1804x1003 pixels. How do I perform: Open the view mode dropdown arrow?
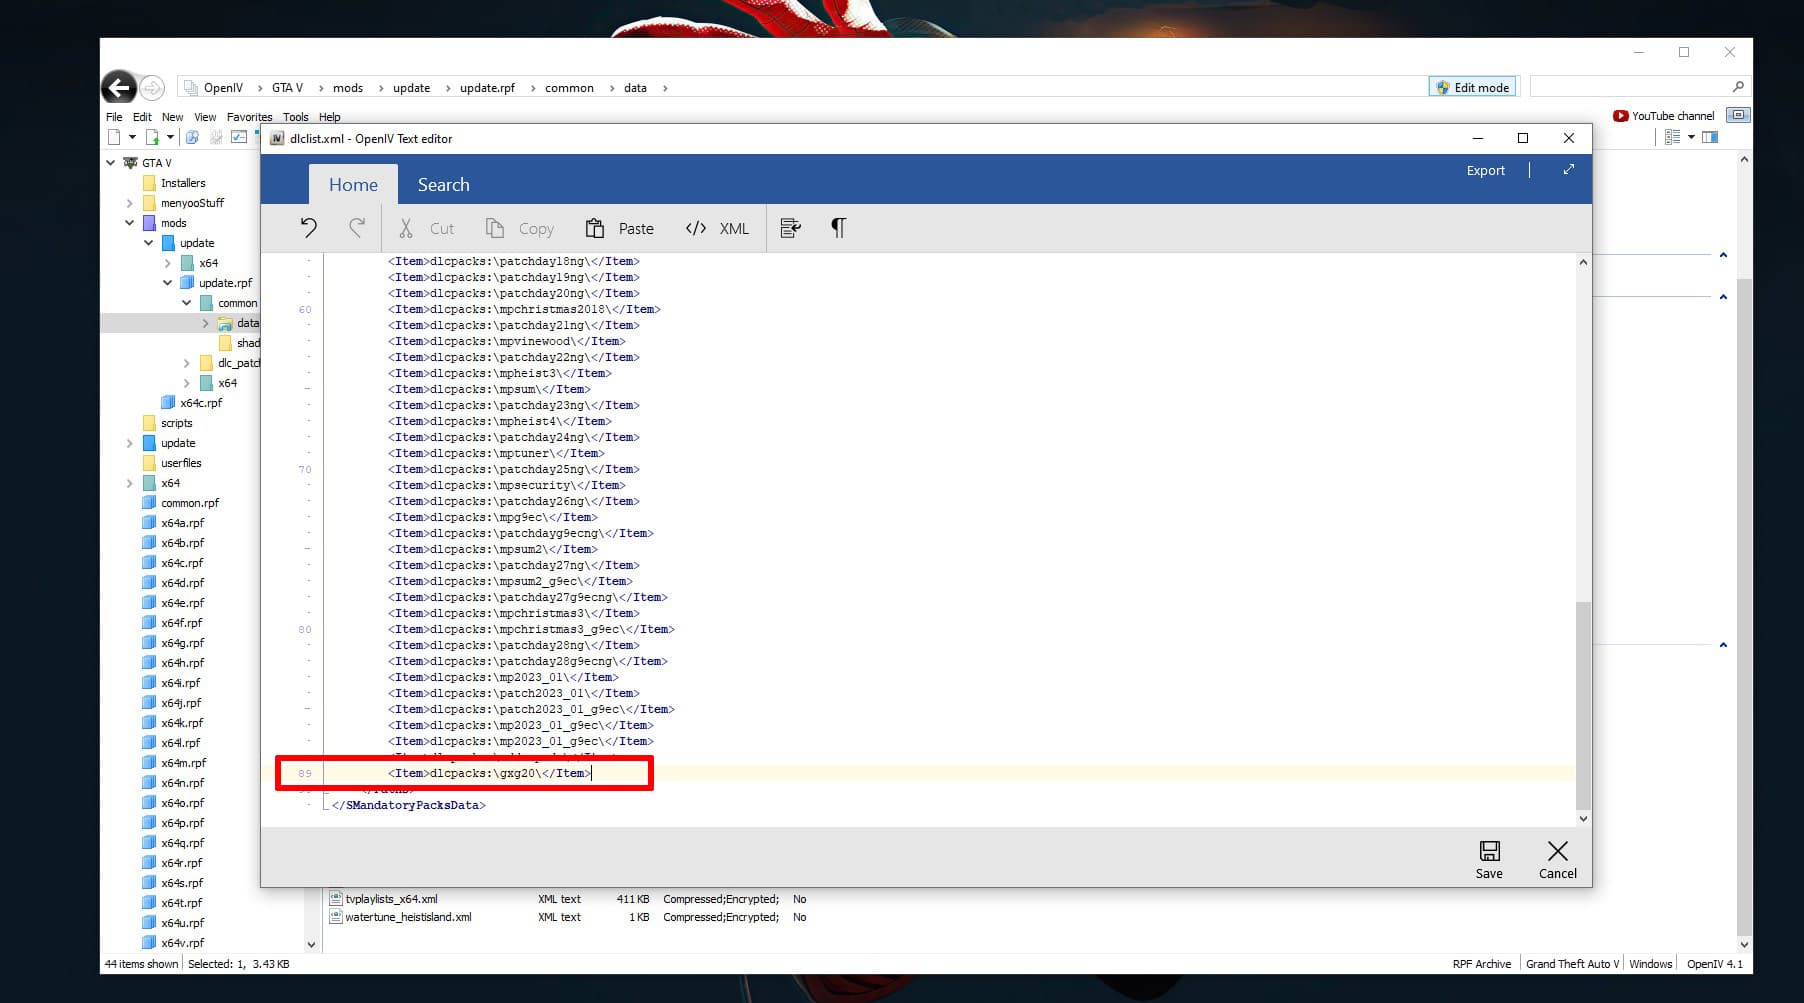[x=1691, y=137]
